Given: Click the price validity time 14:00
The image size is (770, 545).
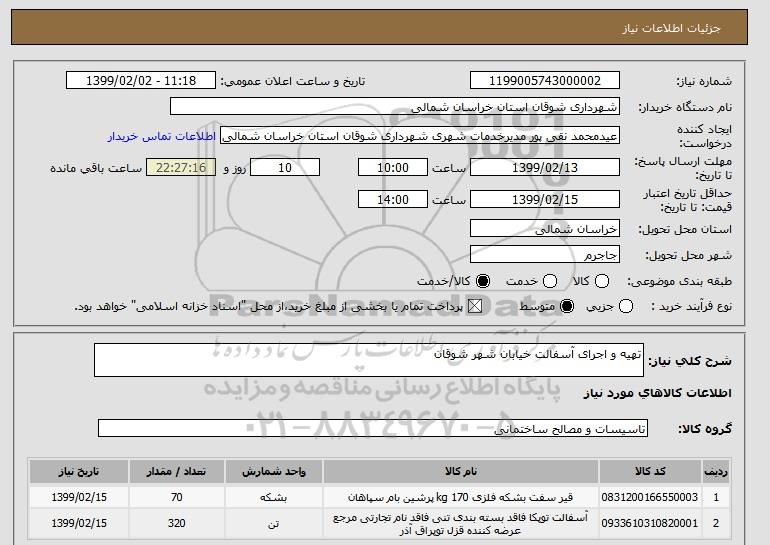Looking at the screenshot, I should point(393,199).
